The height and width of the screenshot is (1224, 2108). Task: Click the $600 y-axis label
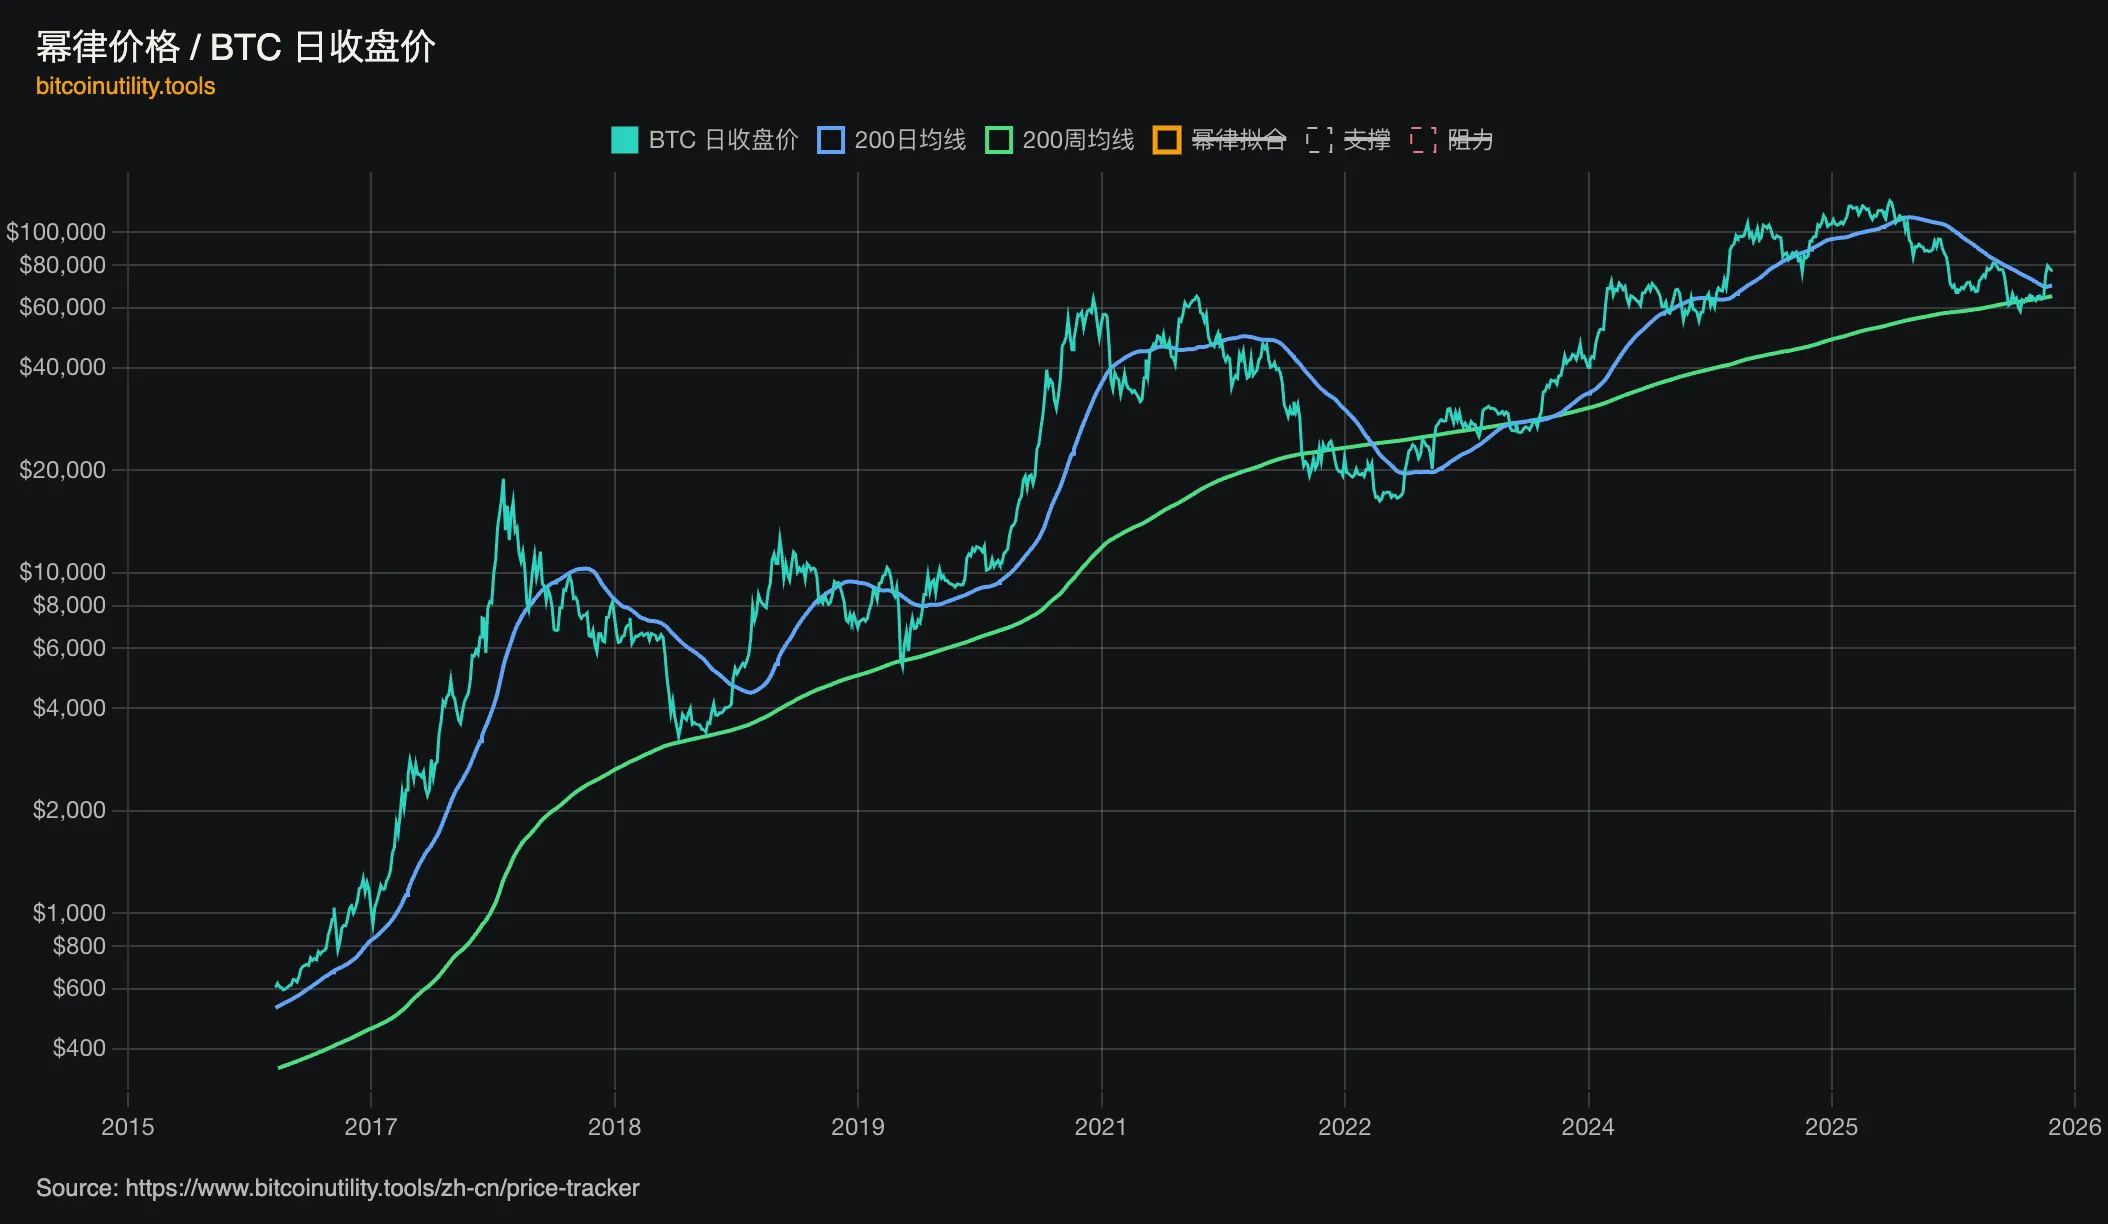coord(79,988)
